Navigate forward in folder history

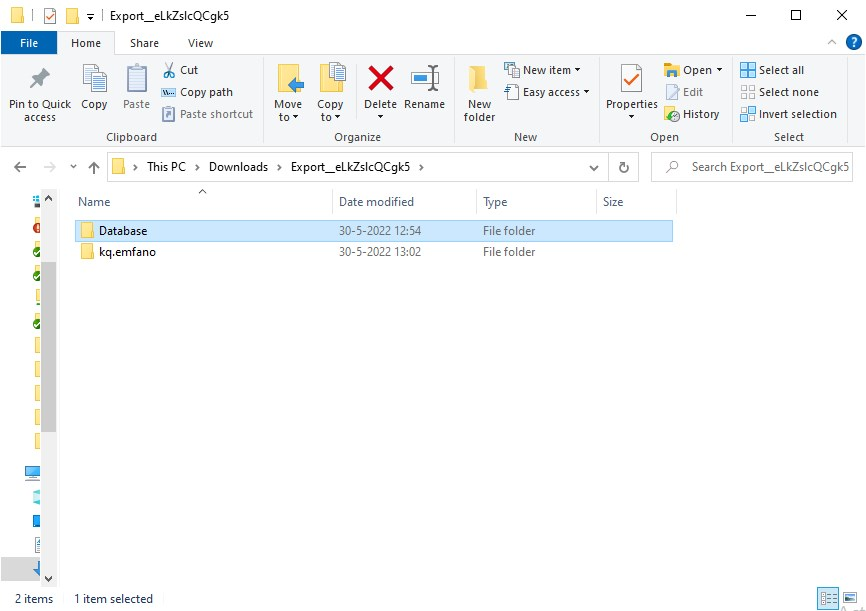50,167
